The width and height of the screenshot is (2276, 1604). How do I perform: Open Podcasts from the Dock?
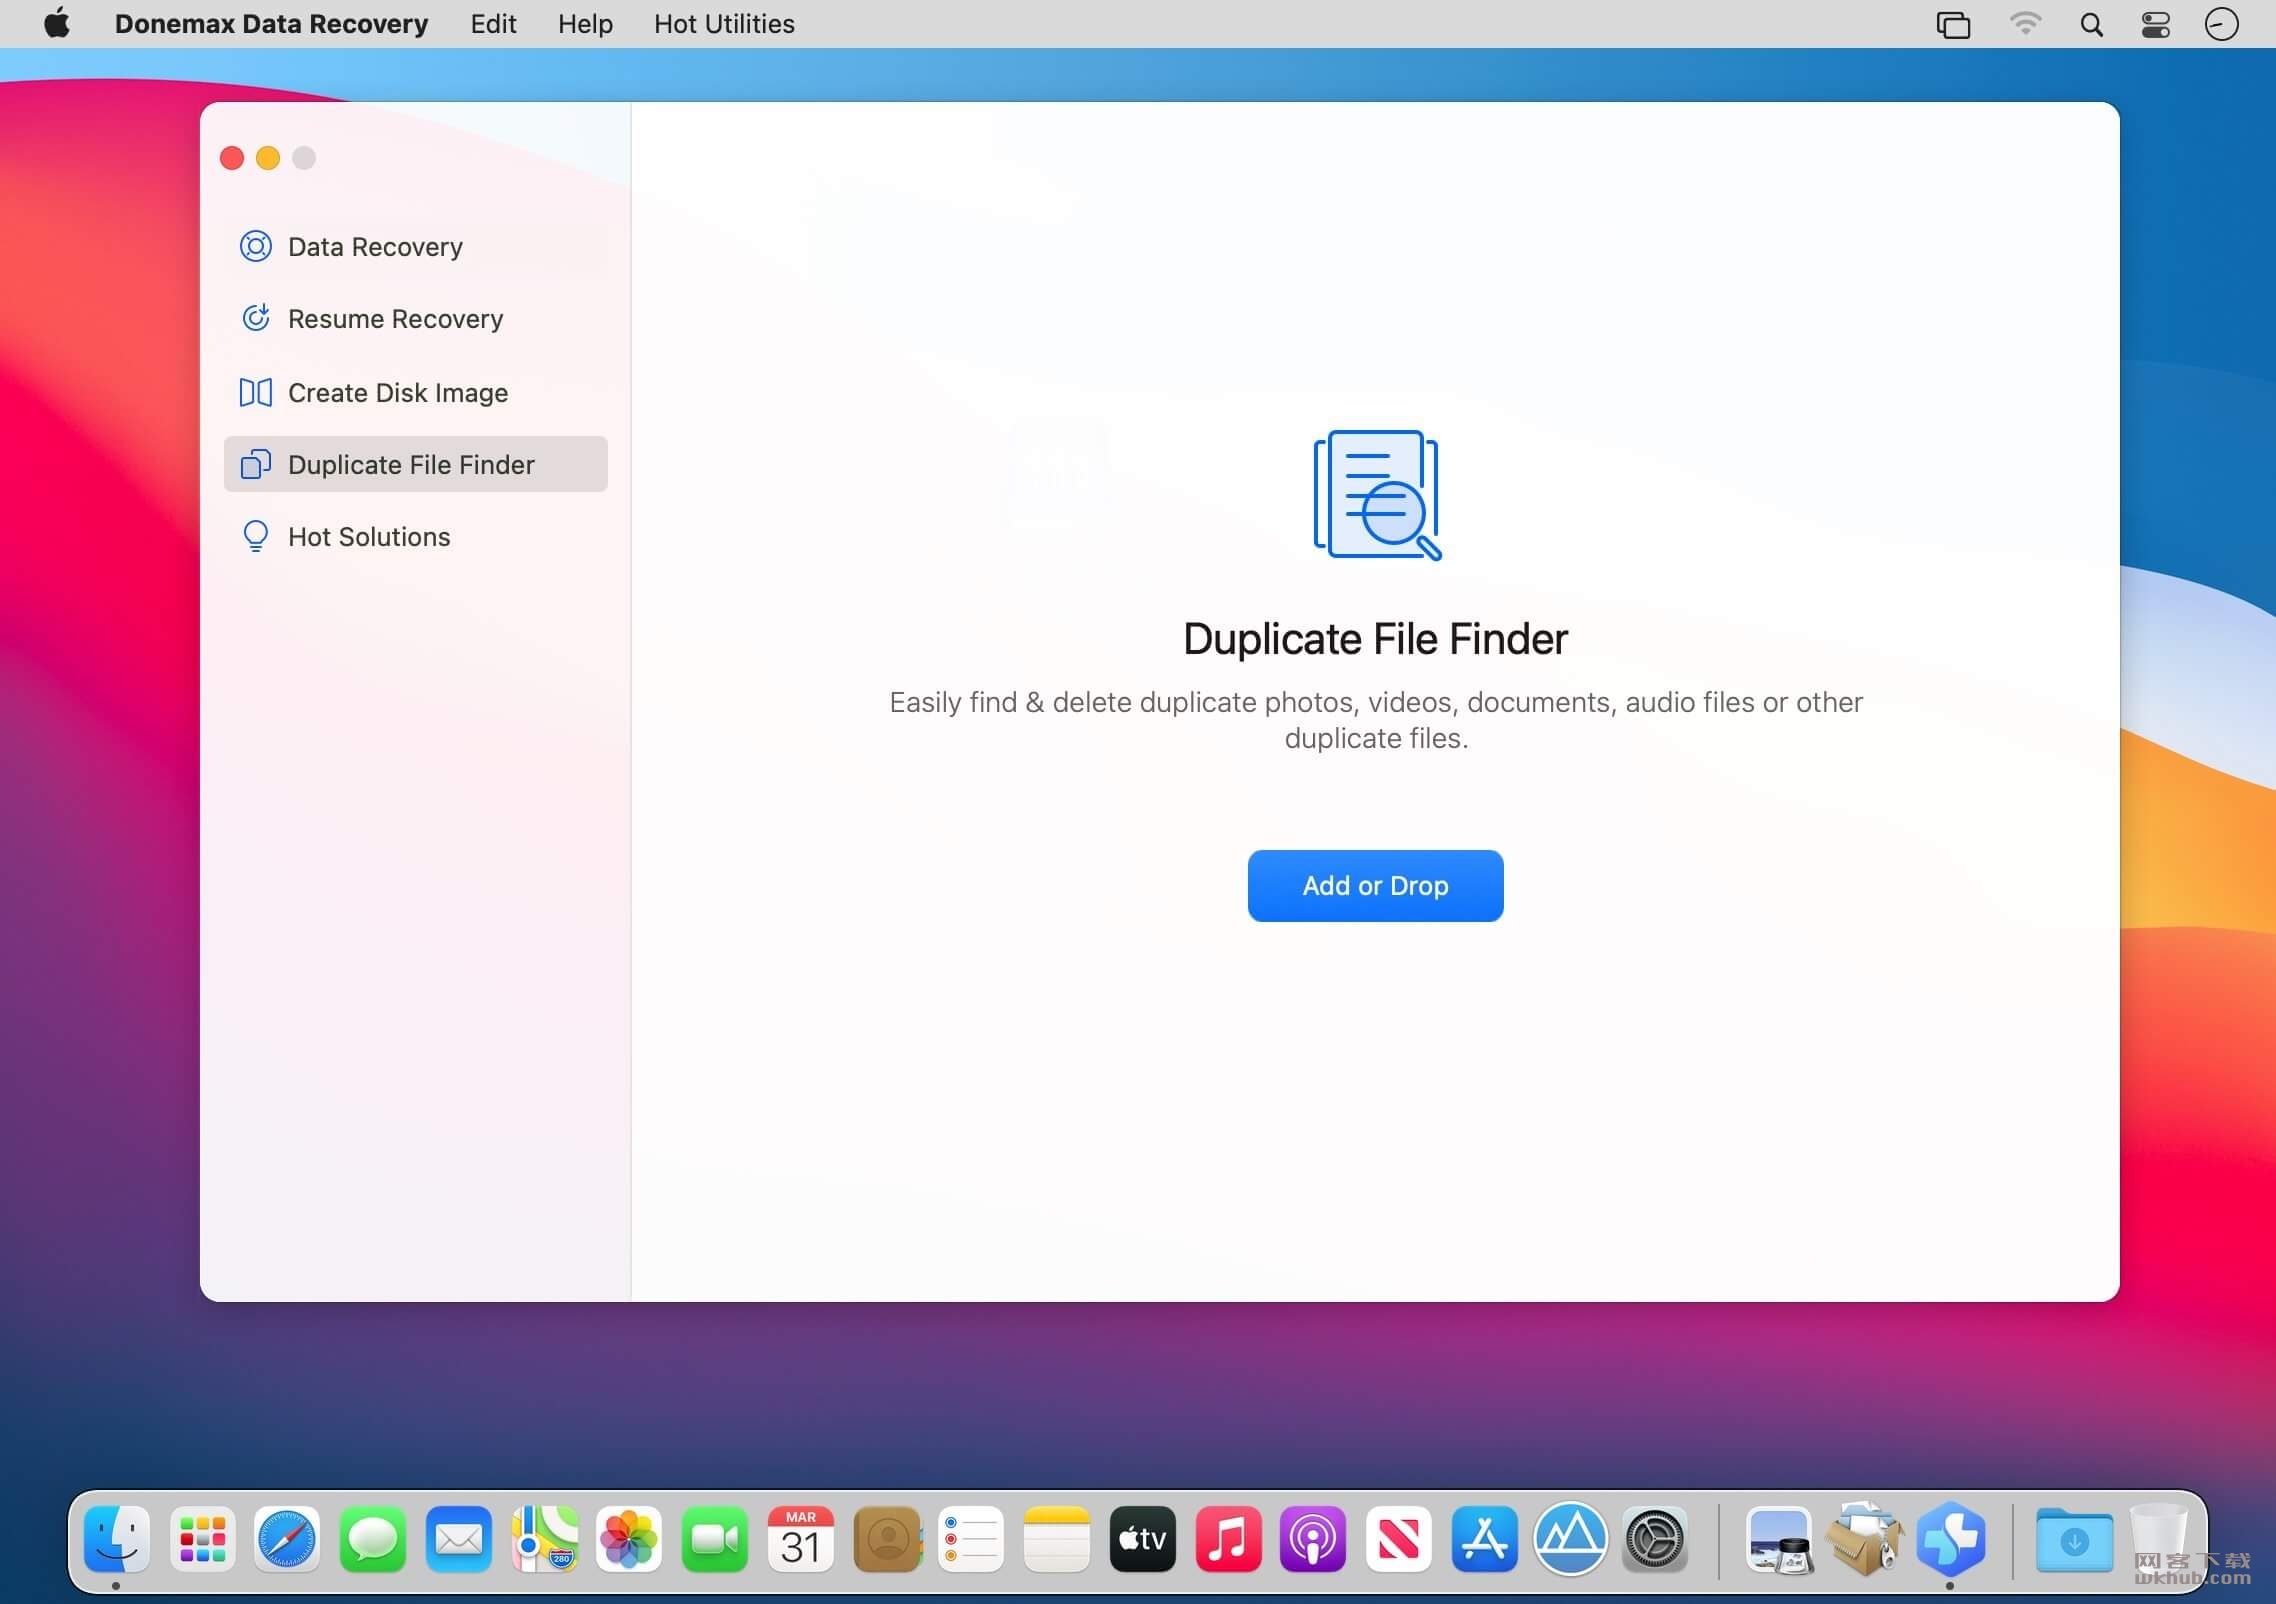tap(1313, 1539)
